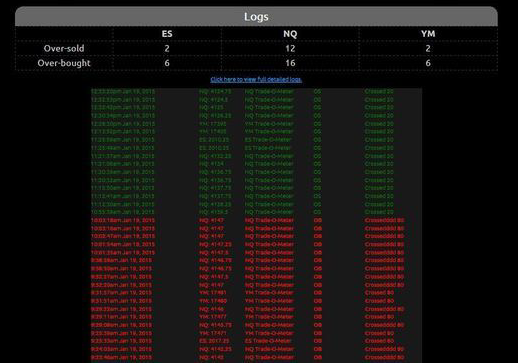Click the NQ: 4147.25 price in logs

[x=215, y=244]
